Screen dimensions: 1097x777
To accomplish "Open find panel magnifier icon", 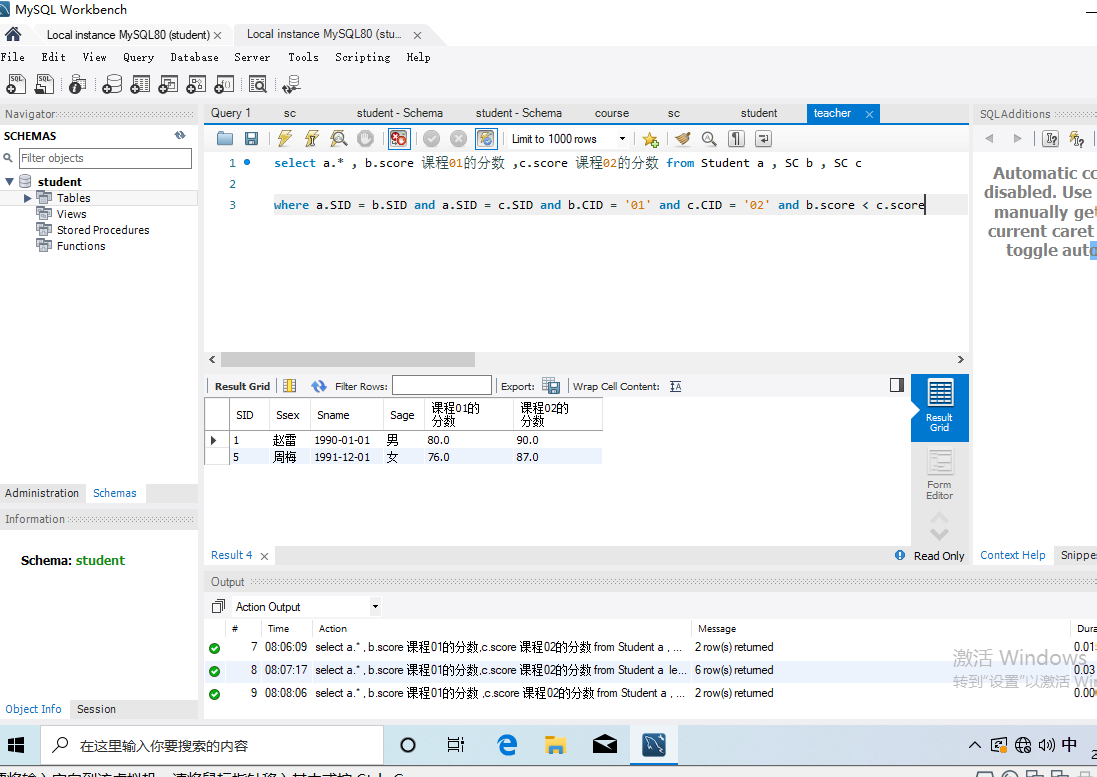I will (x=709, y=138).
